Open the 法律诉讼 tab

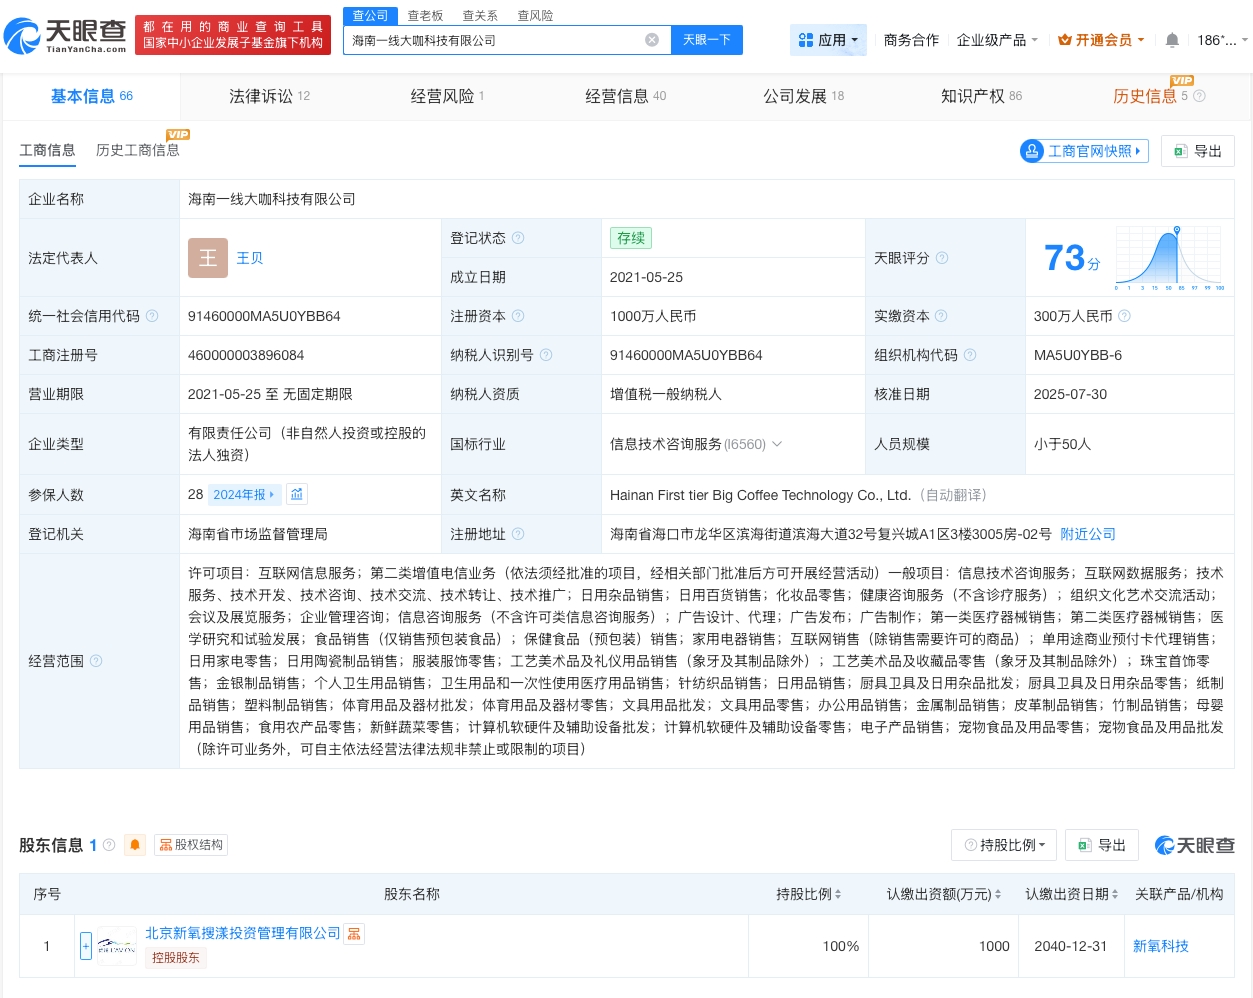pyautogui.click(x=269, y=96)
